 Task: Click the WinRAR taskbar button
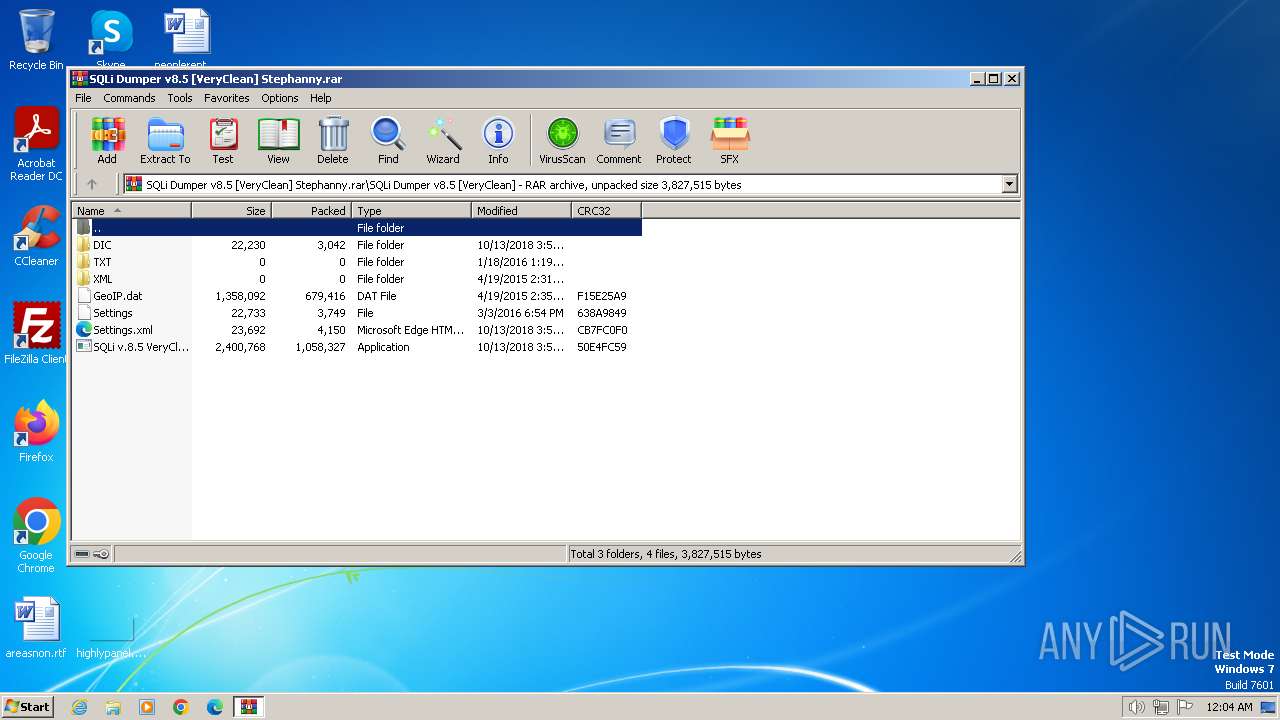coord(248,707)
